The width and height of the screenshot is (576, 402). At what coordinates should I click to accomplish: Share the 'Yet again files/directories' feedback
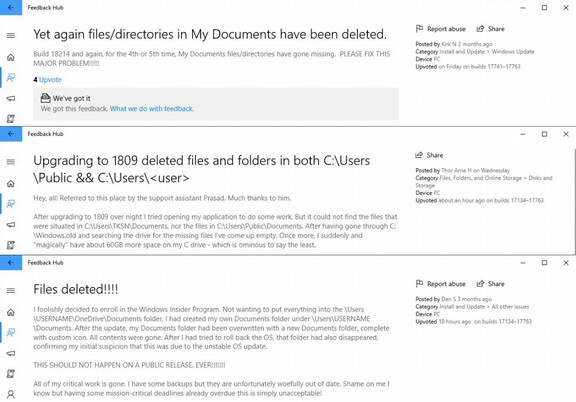(490, 29)
